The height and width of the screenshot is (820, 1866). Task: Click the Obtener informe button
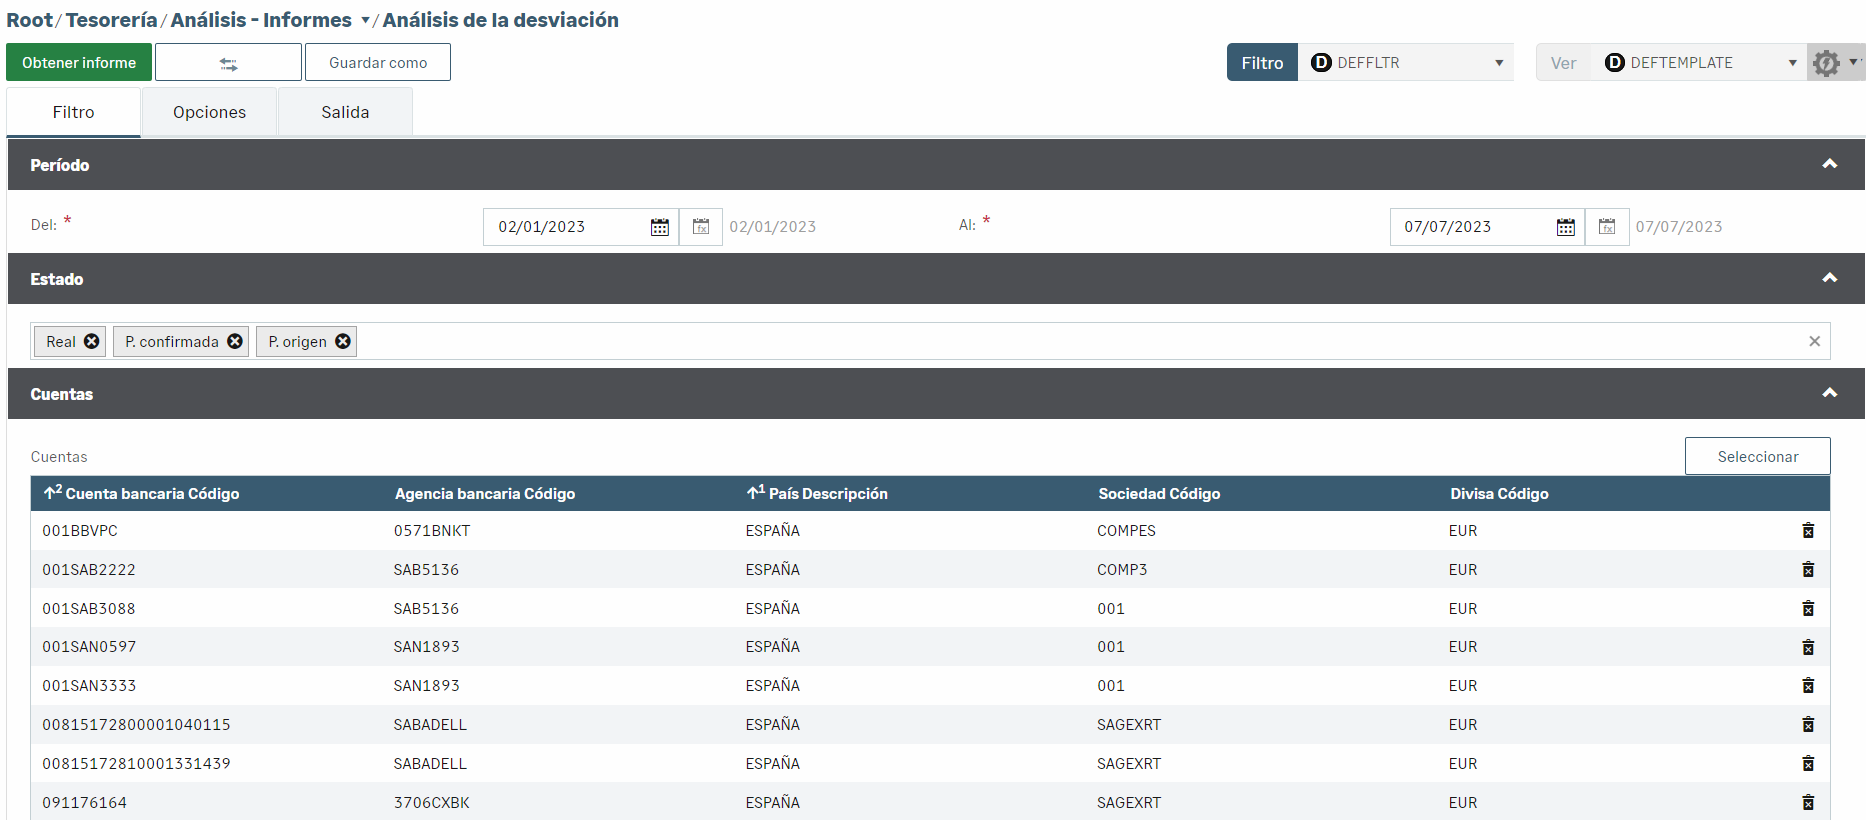79,63
